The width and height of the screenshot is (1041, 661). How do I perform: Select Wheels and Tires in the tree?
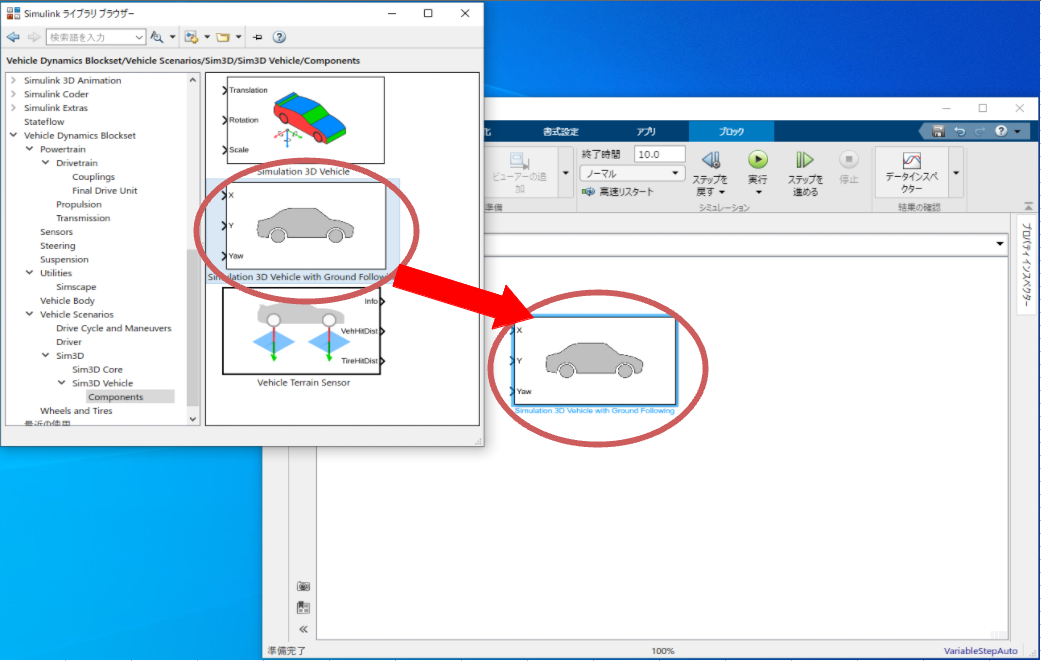76,411
